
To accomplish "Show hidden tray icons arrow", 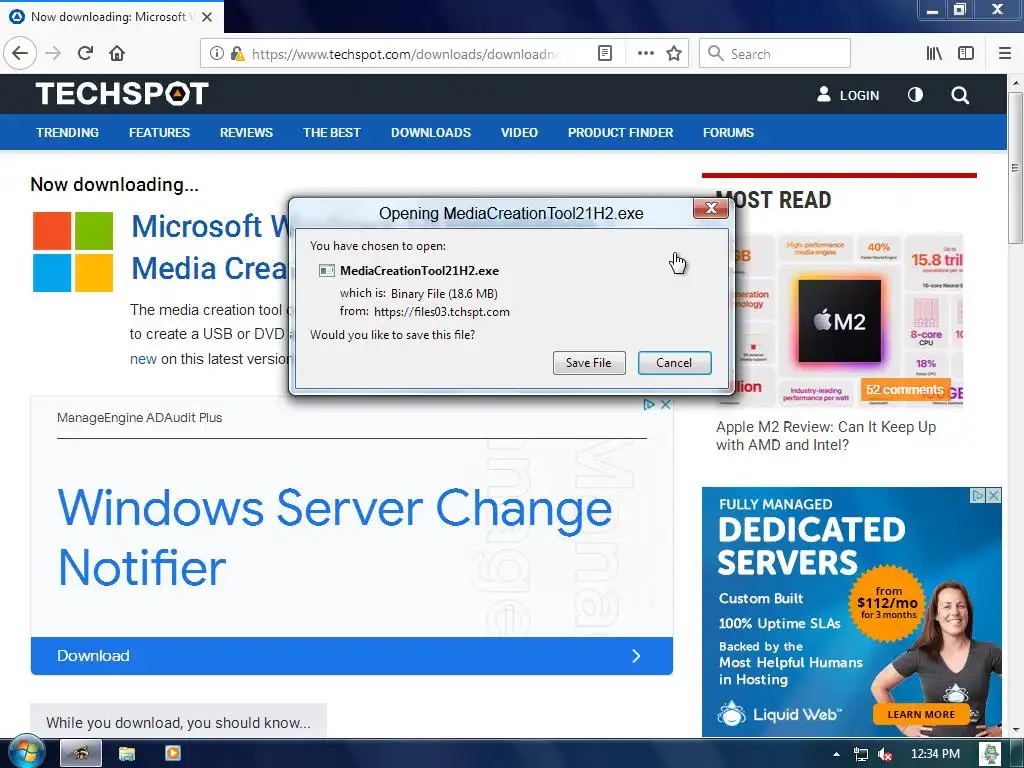I will 837,755.
